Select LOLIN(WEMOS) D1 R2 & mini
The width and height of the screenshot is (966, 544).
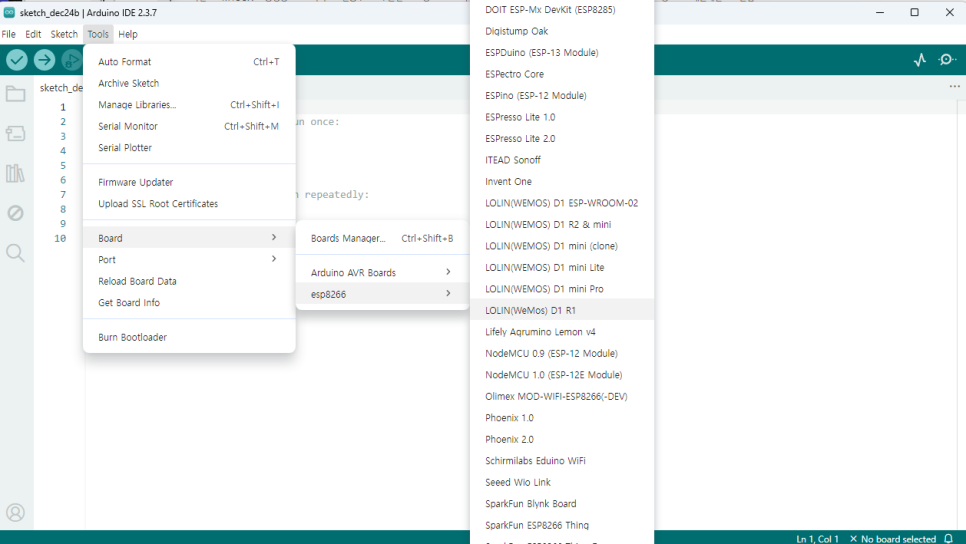562,225
